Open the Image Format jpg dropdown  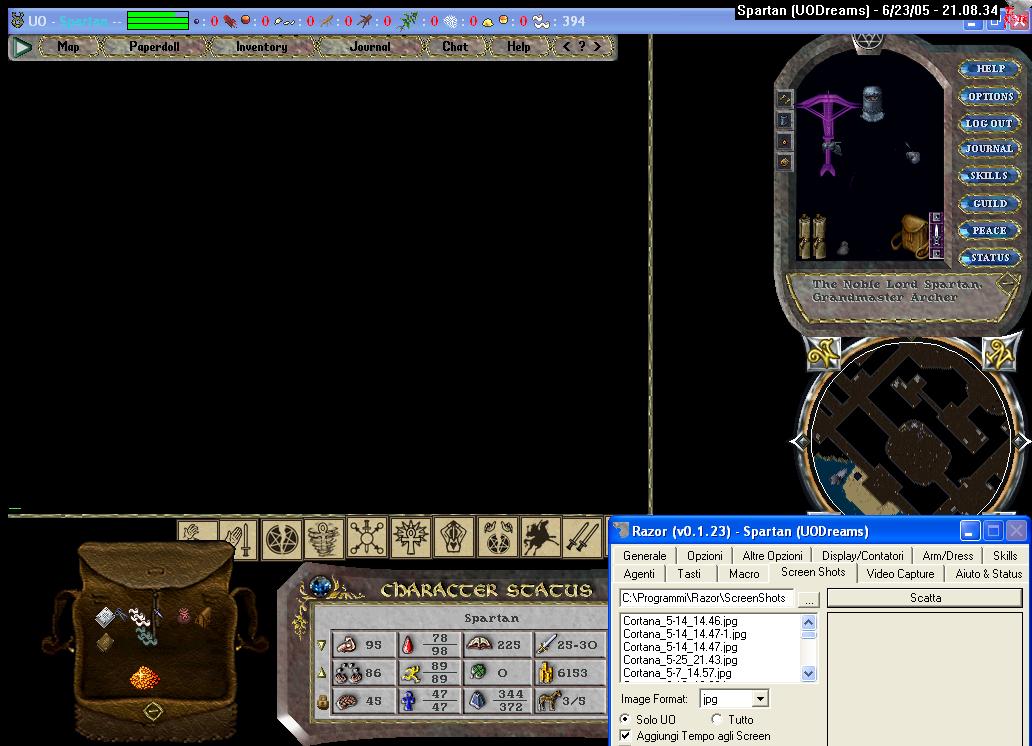tap(760, 699)
